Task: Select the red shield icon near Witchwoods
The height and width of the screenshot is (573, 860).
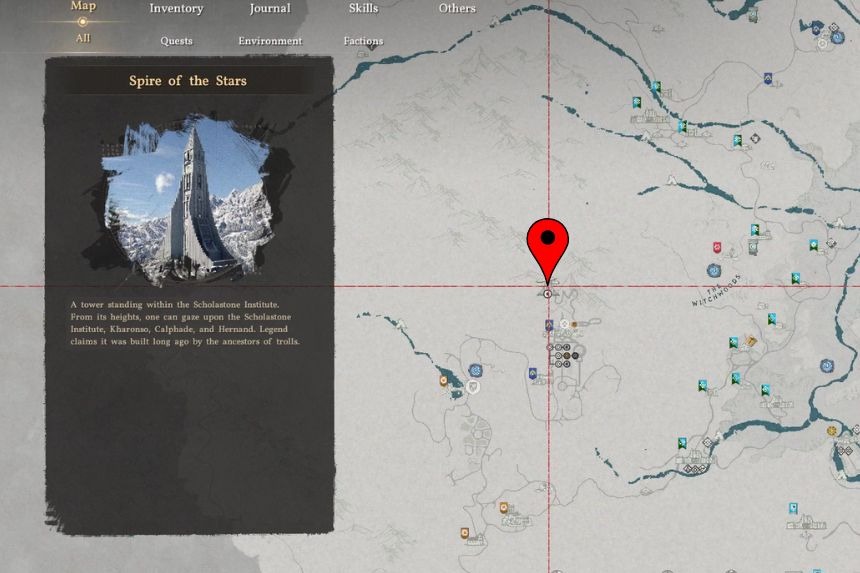Action: (x=717, y=247)
